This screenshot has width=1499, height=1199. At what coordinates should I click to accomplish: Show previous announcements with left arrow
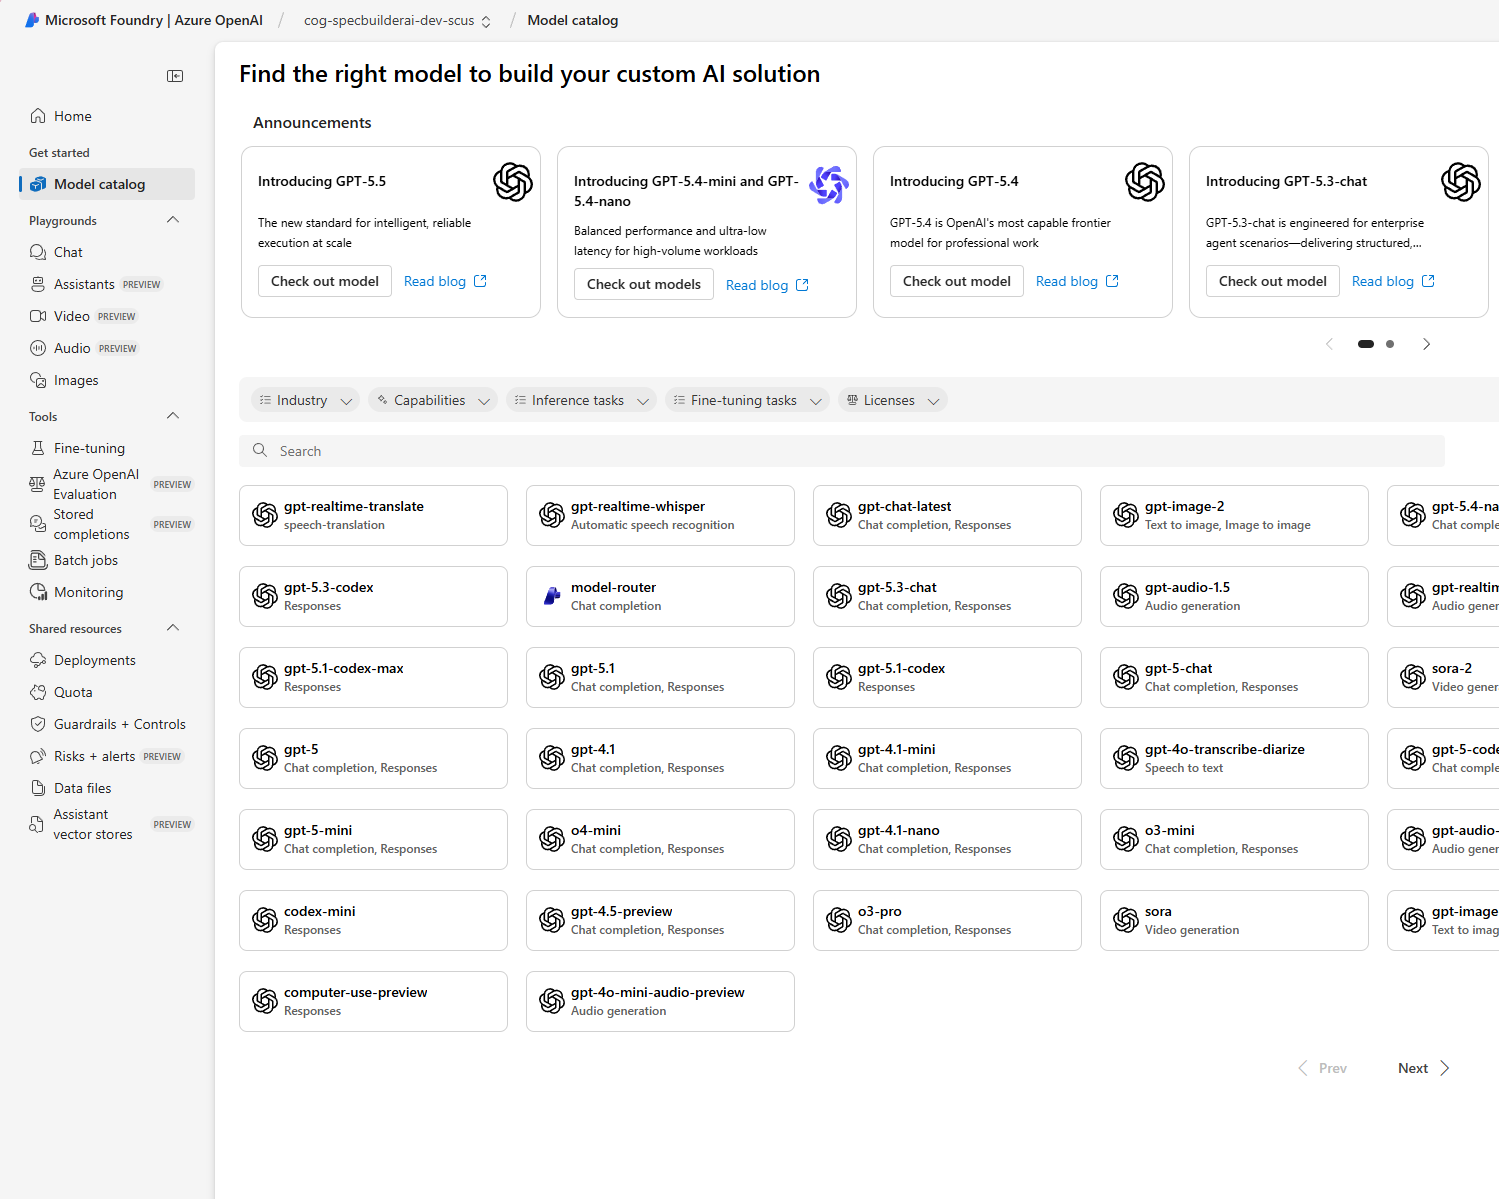tap(1329, 344)
